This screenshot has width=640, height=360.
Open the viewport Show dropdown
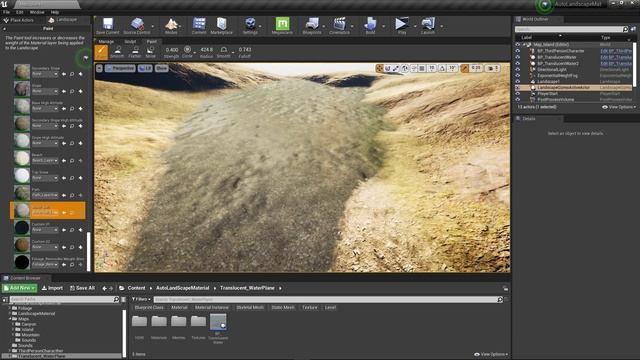click(x=162, y=68)
